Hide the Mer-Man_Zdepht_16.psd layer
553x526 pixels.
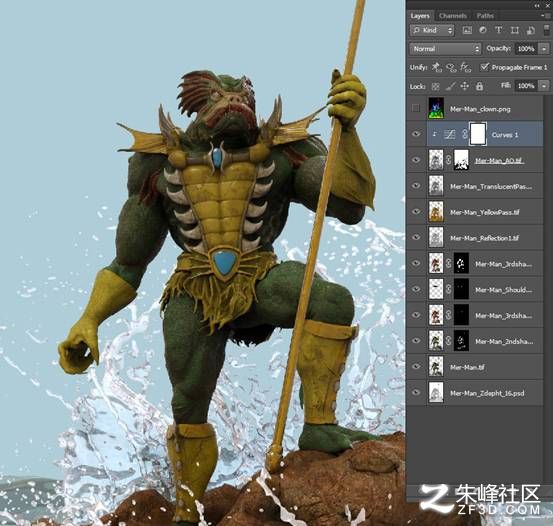(x=416, y=392)
